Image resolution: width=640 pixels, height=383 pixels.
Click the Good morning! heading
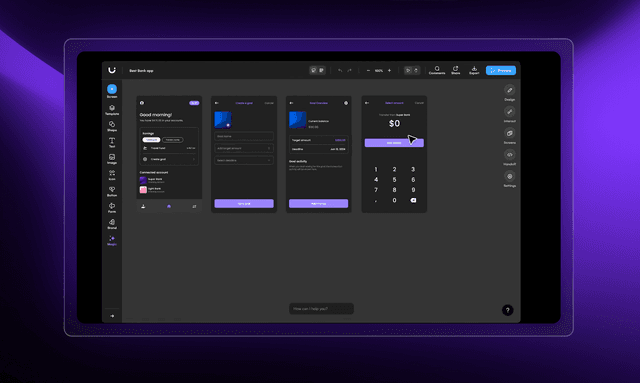156,115
